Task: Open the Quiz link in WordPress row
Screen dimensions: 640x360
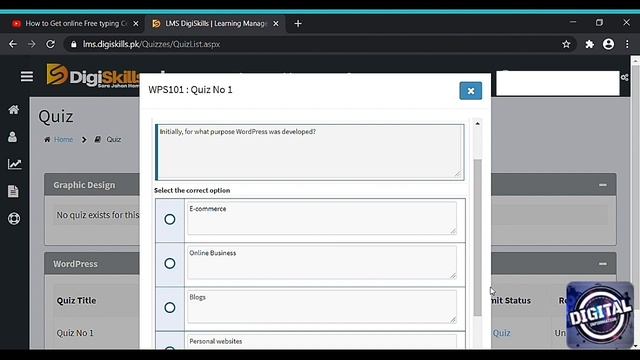Action: tap(501, 333)
